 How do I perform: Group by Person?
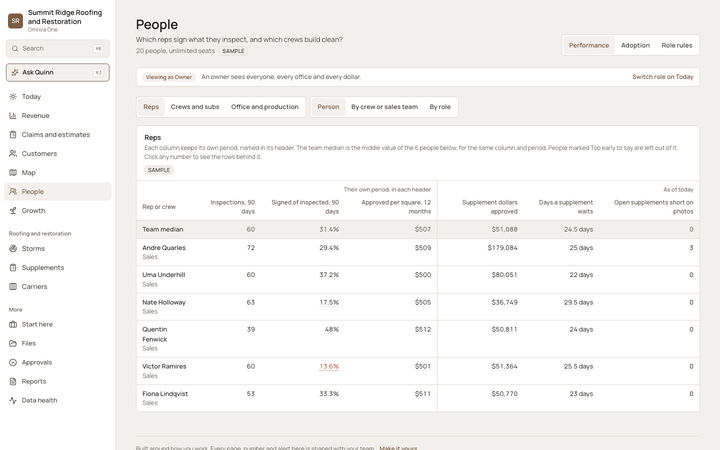point(328,107)
